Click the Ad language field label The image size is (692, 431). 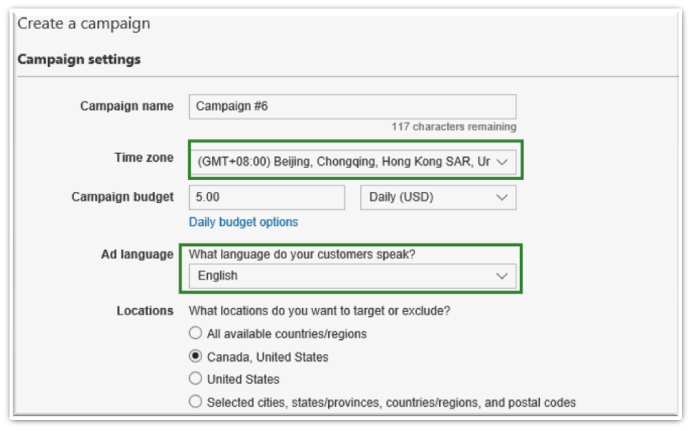[137, 254]
